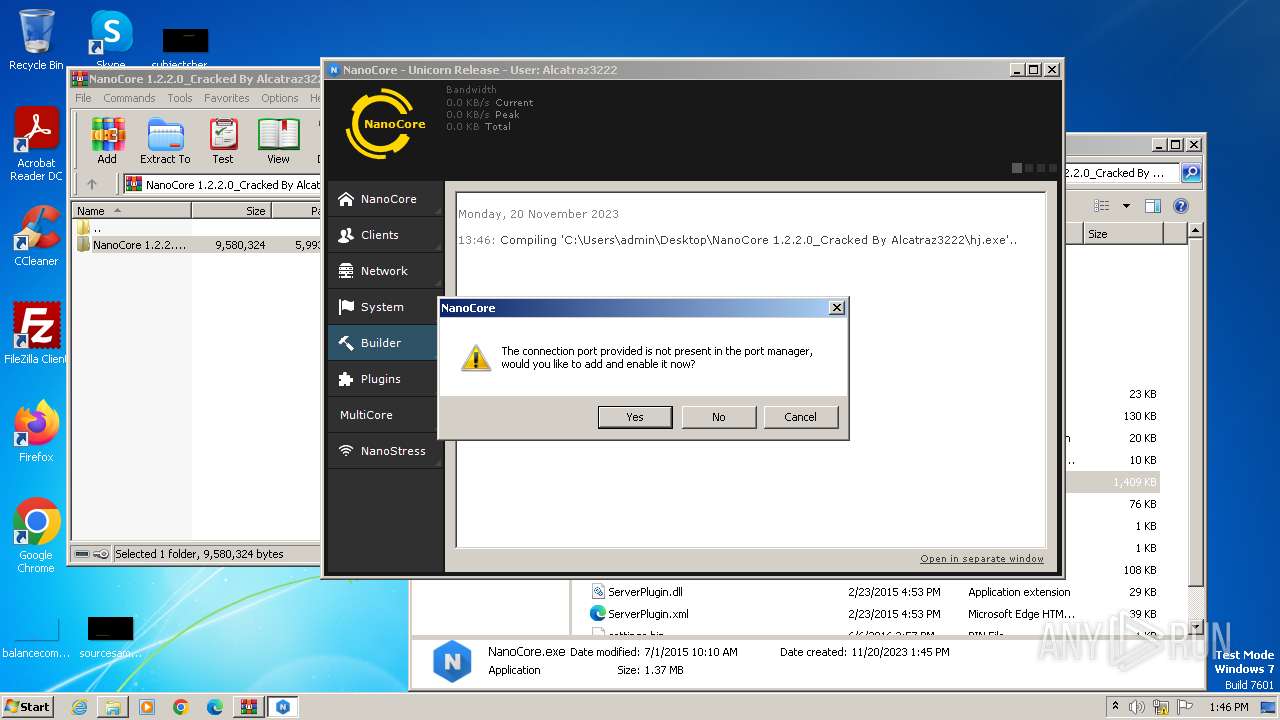
Task: Click Yes in the NanoCore dialog
Action: pyautogui.click(x=635, y=417)
